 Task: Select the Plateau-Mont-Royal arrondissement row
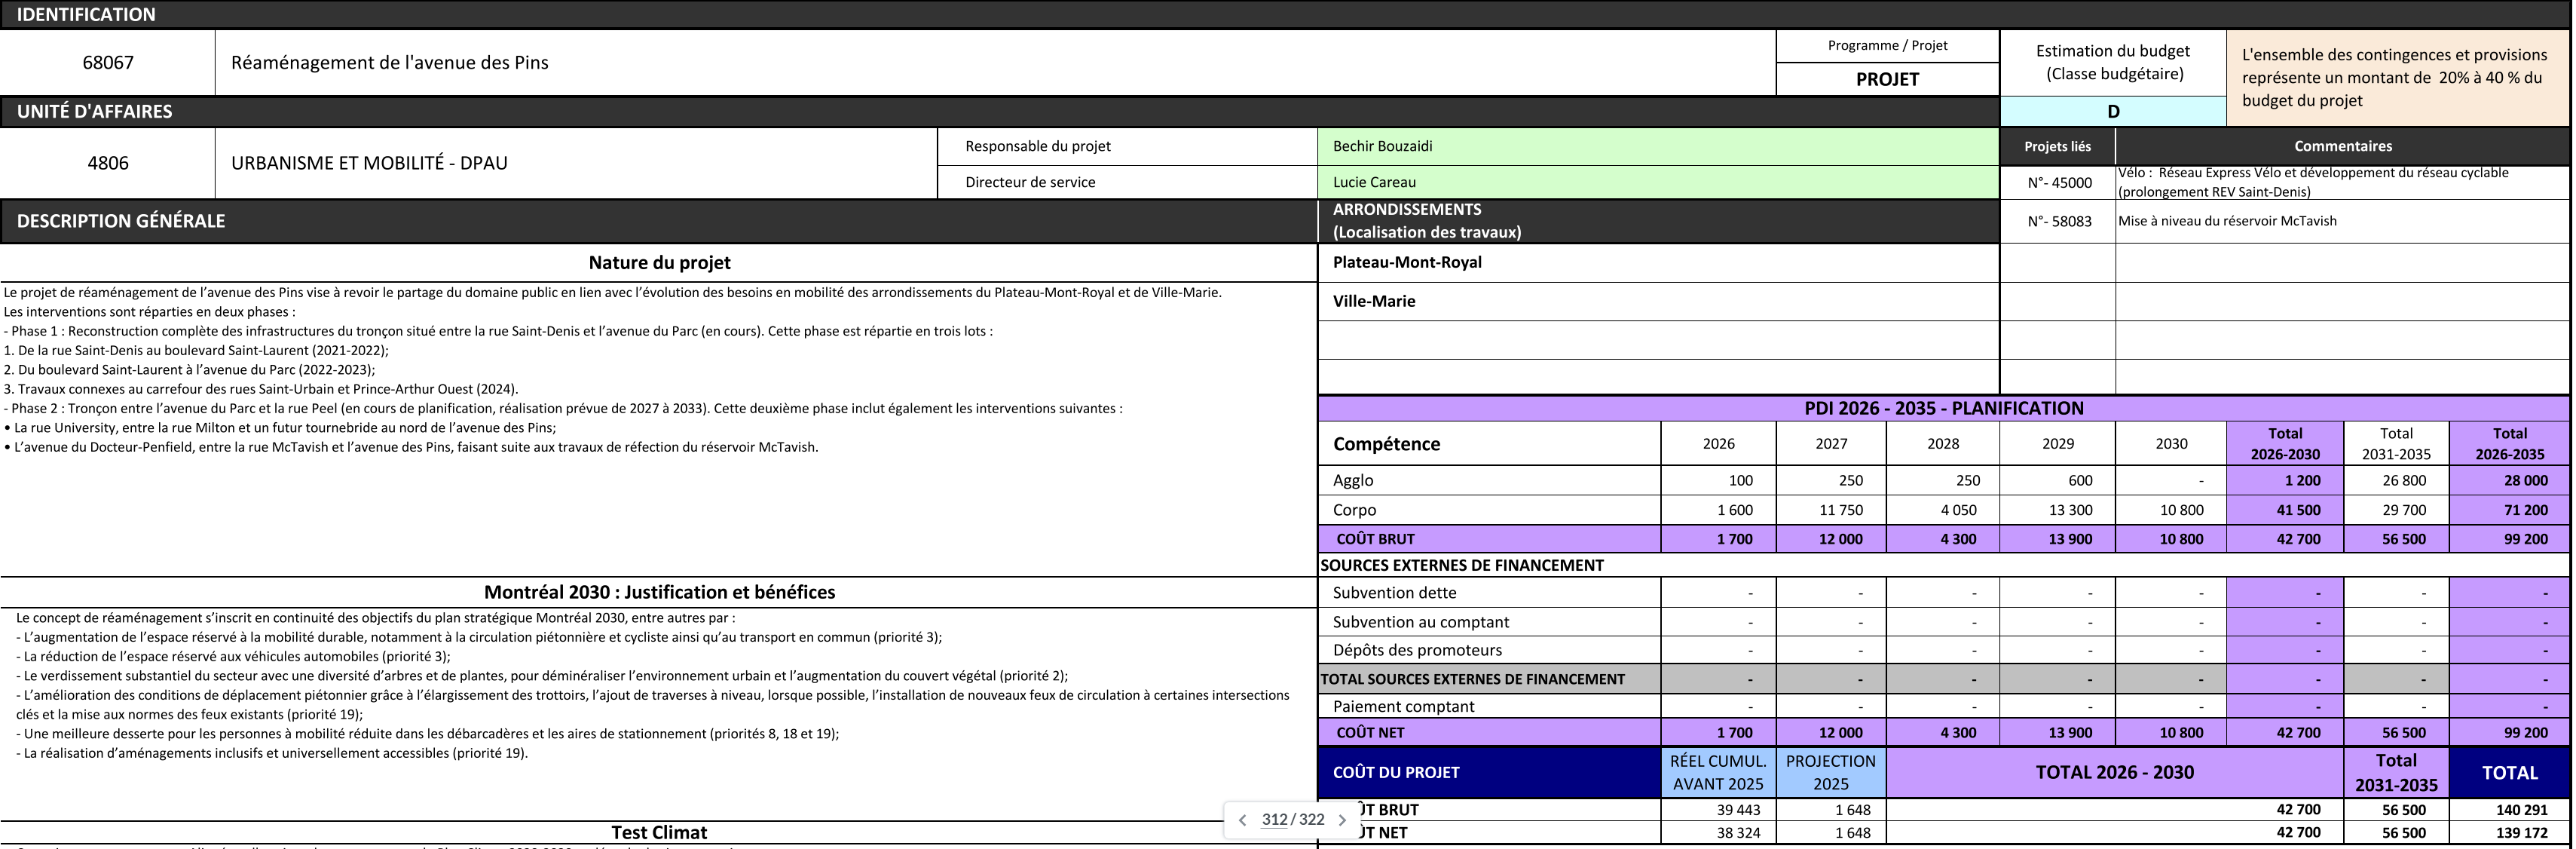(x=1657, y=263)
